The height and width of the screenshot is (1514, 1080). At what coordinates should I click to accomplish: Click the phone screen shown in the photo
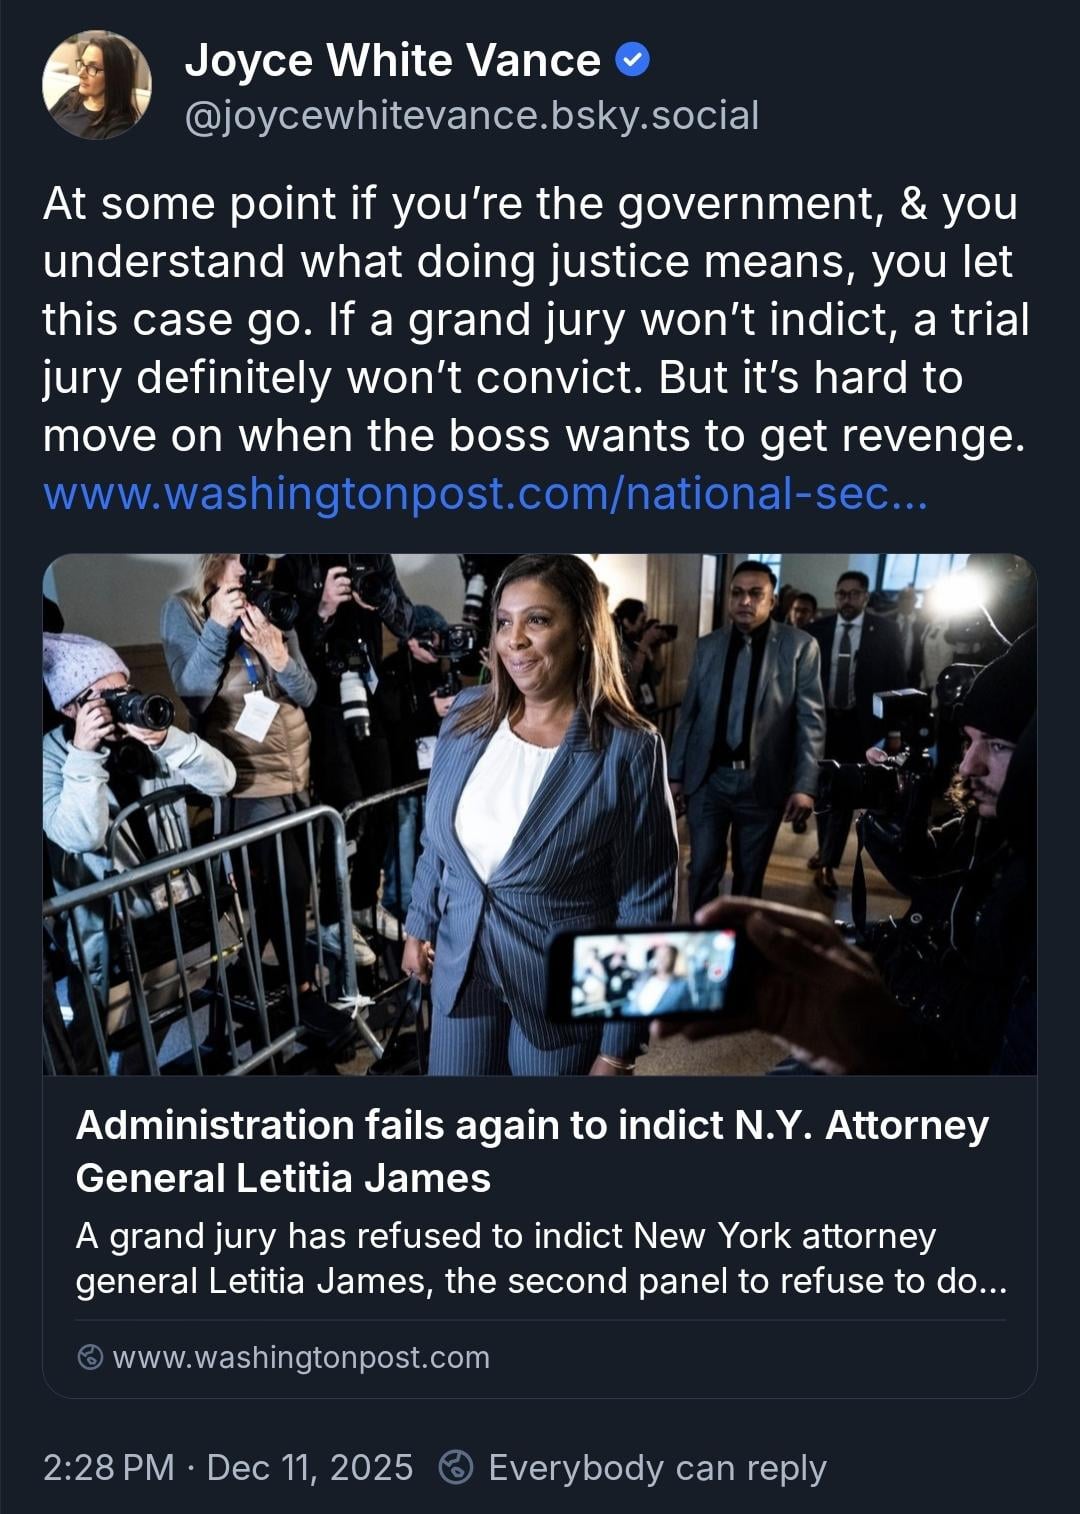(x=650, y=972)
